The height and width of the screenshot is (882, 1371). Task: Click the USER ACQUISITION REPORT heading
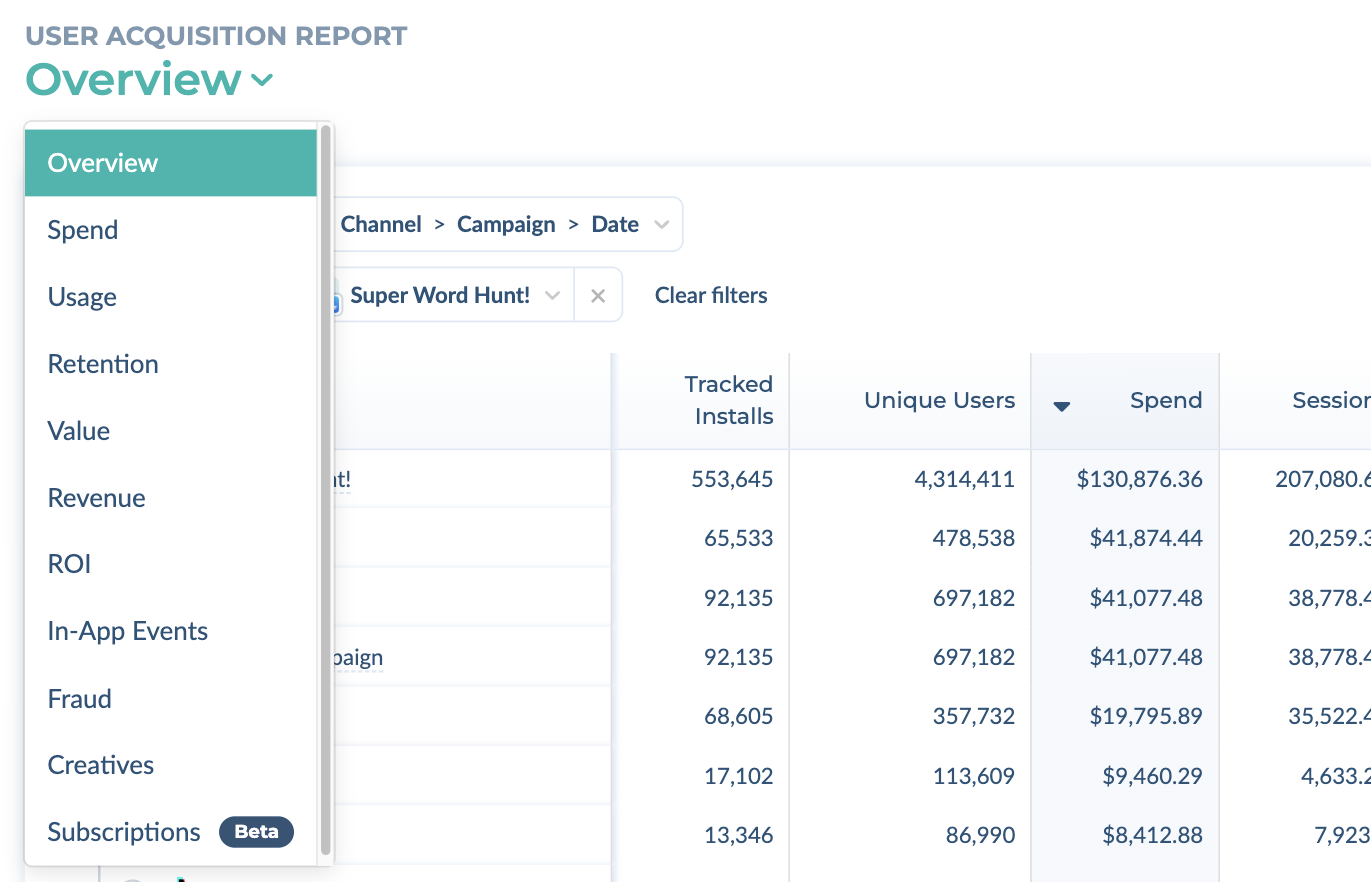216,36
